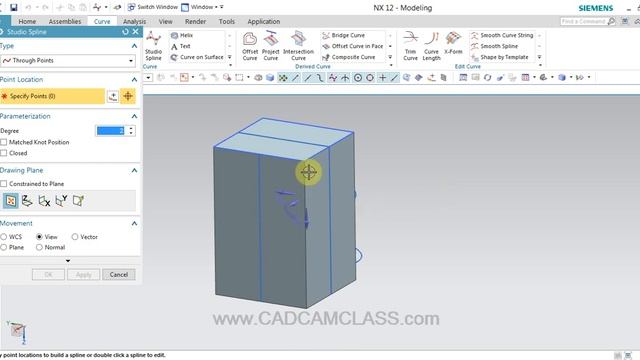Select the Normal movement option
This screenshot has height=360, width=640.
(x=39, y=247)
